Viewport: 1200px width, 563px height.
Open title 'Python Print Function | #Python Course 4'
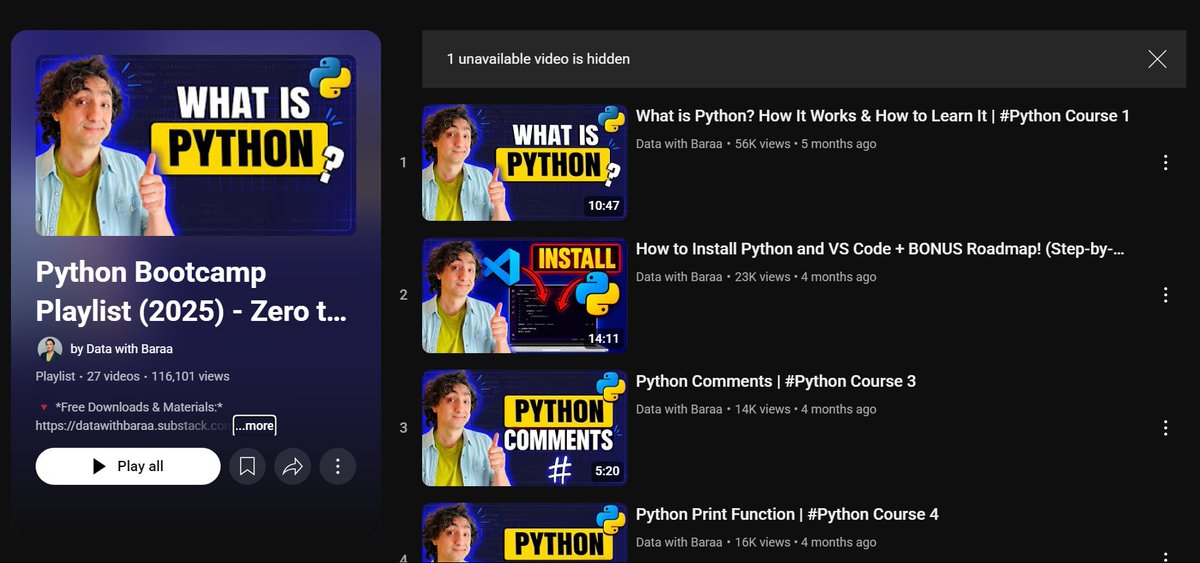click(787, 514)
